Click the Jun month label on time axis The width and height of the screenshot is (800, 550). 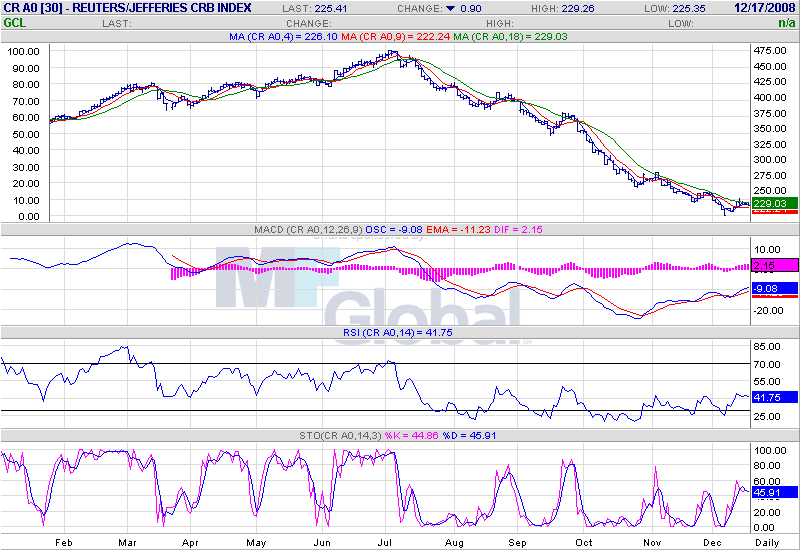(x=322, y=542)
